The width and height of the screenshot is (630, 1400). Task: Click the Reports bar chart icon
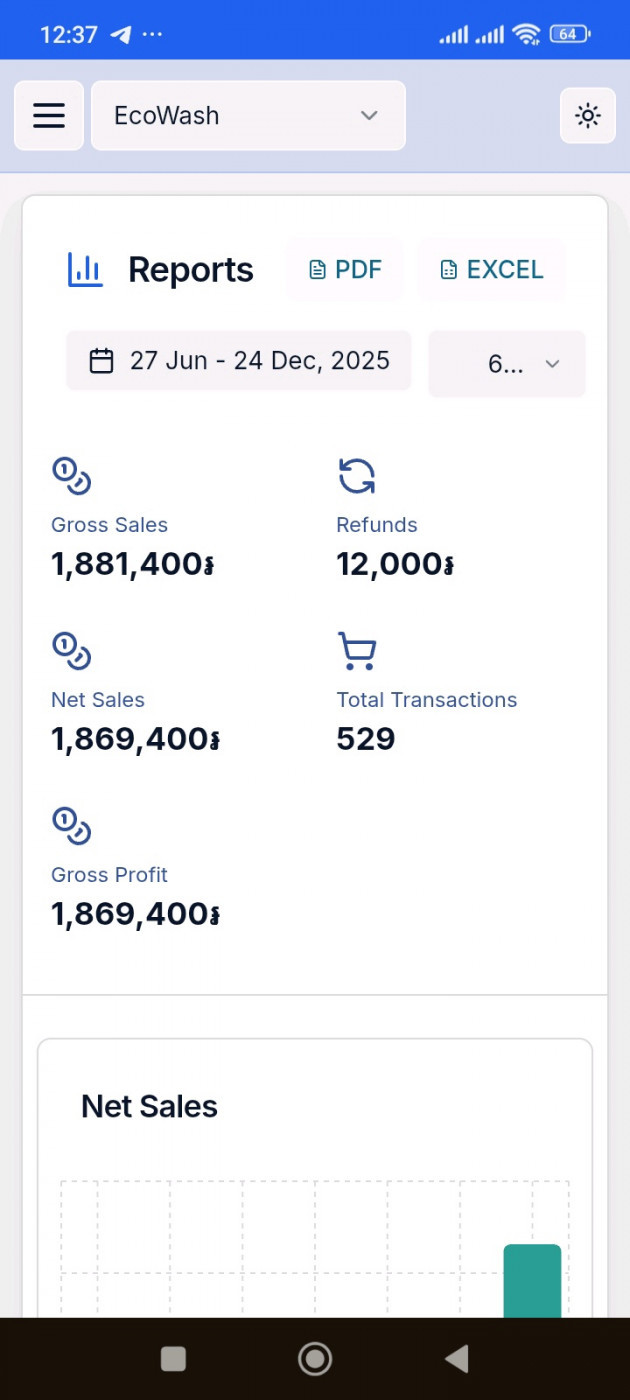point(85,270)
